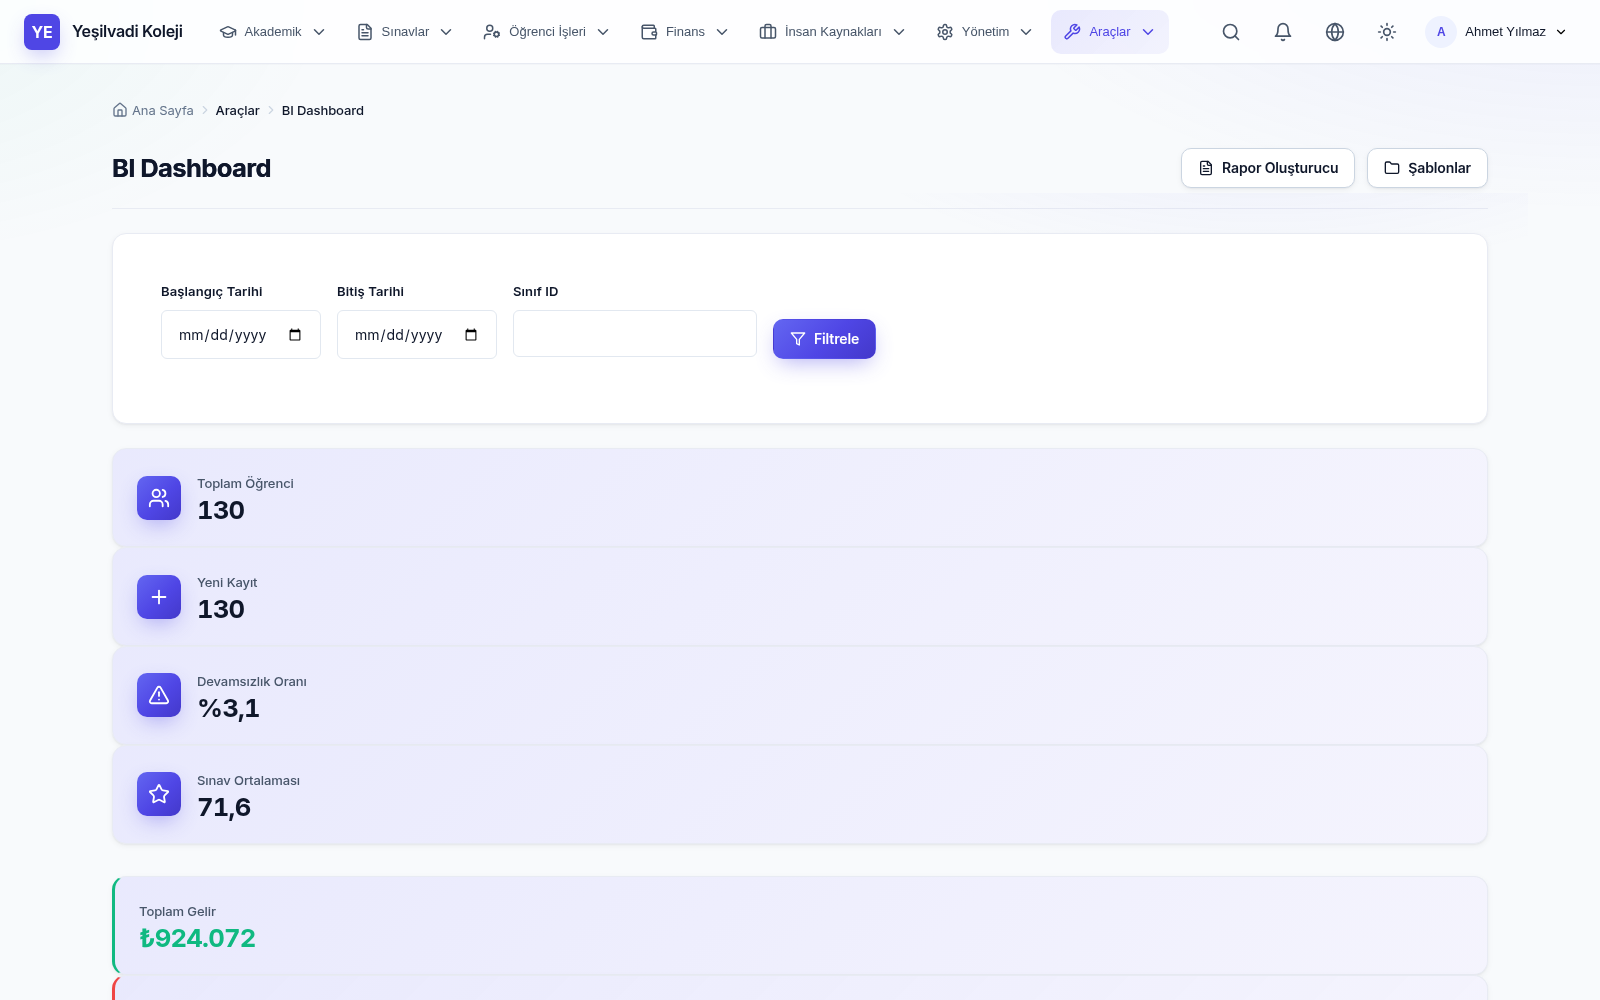
Task: Click the BI Dashboard page heading
Action: 191,168
